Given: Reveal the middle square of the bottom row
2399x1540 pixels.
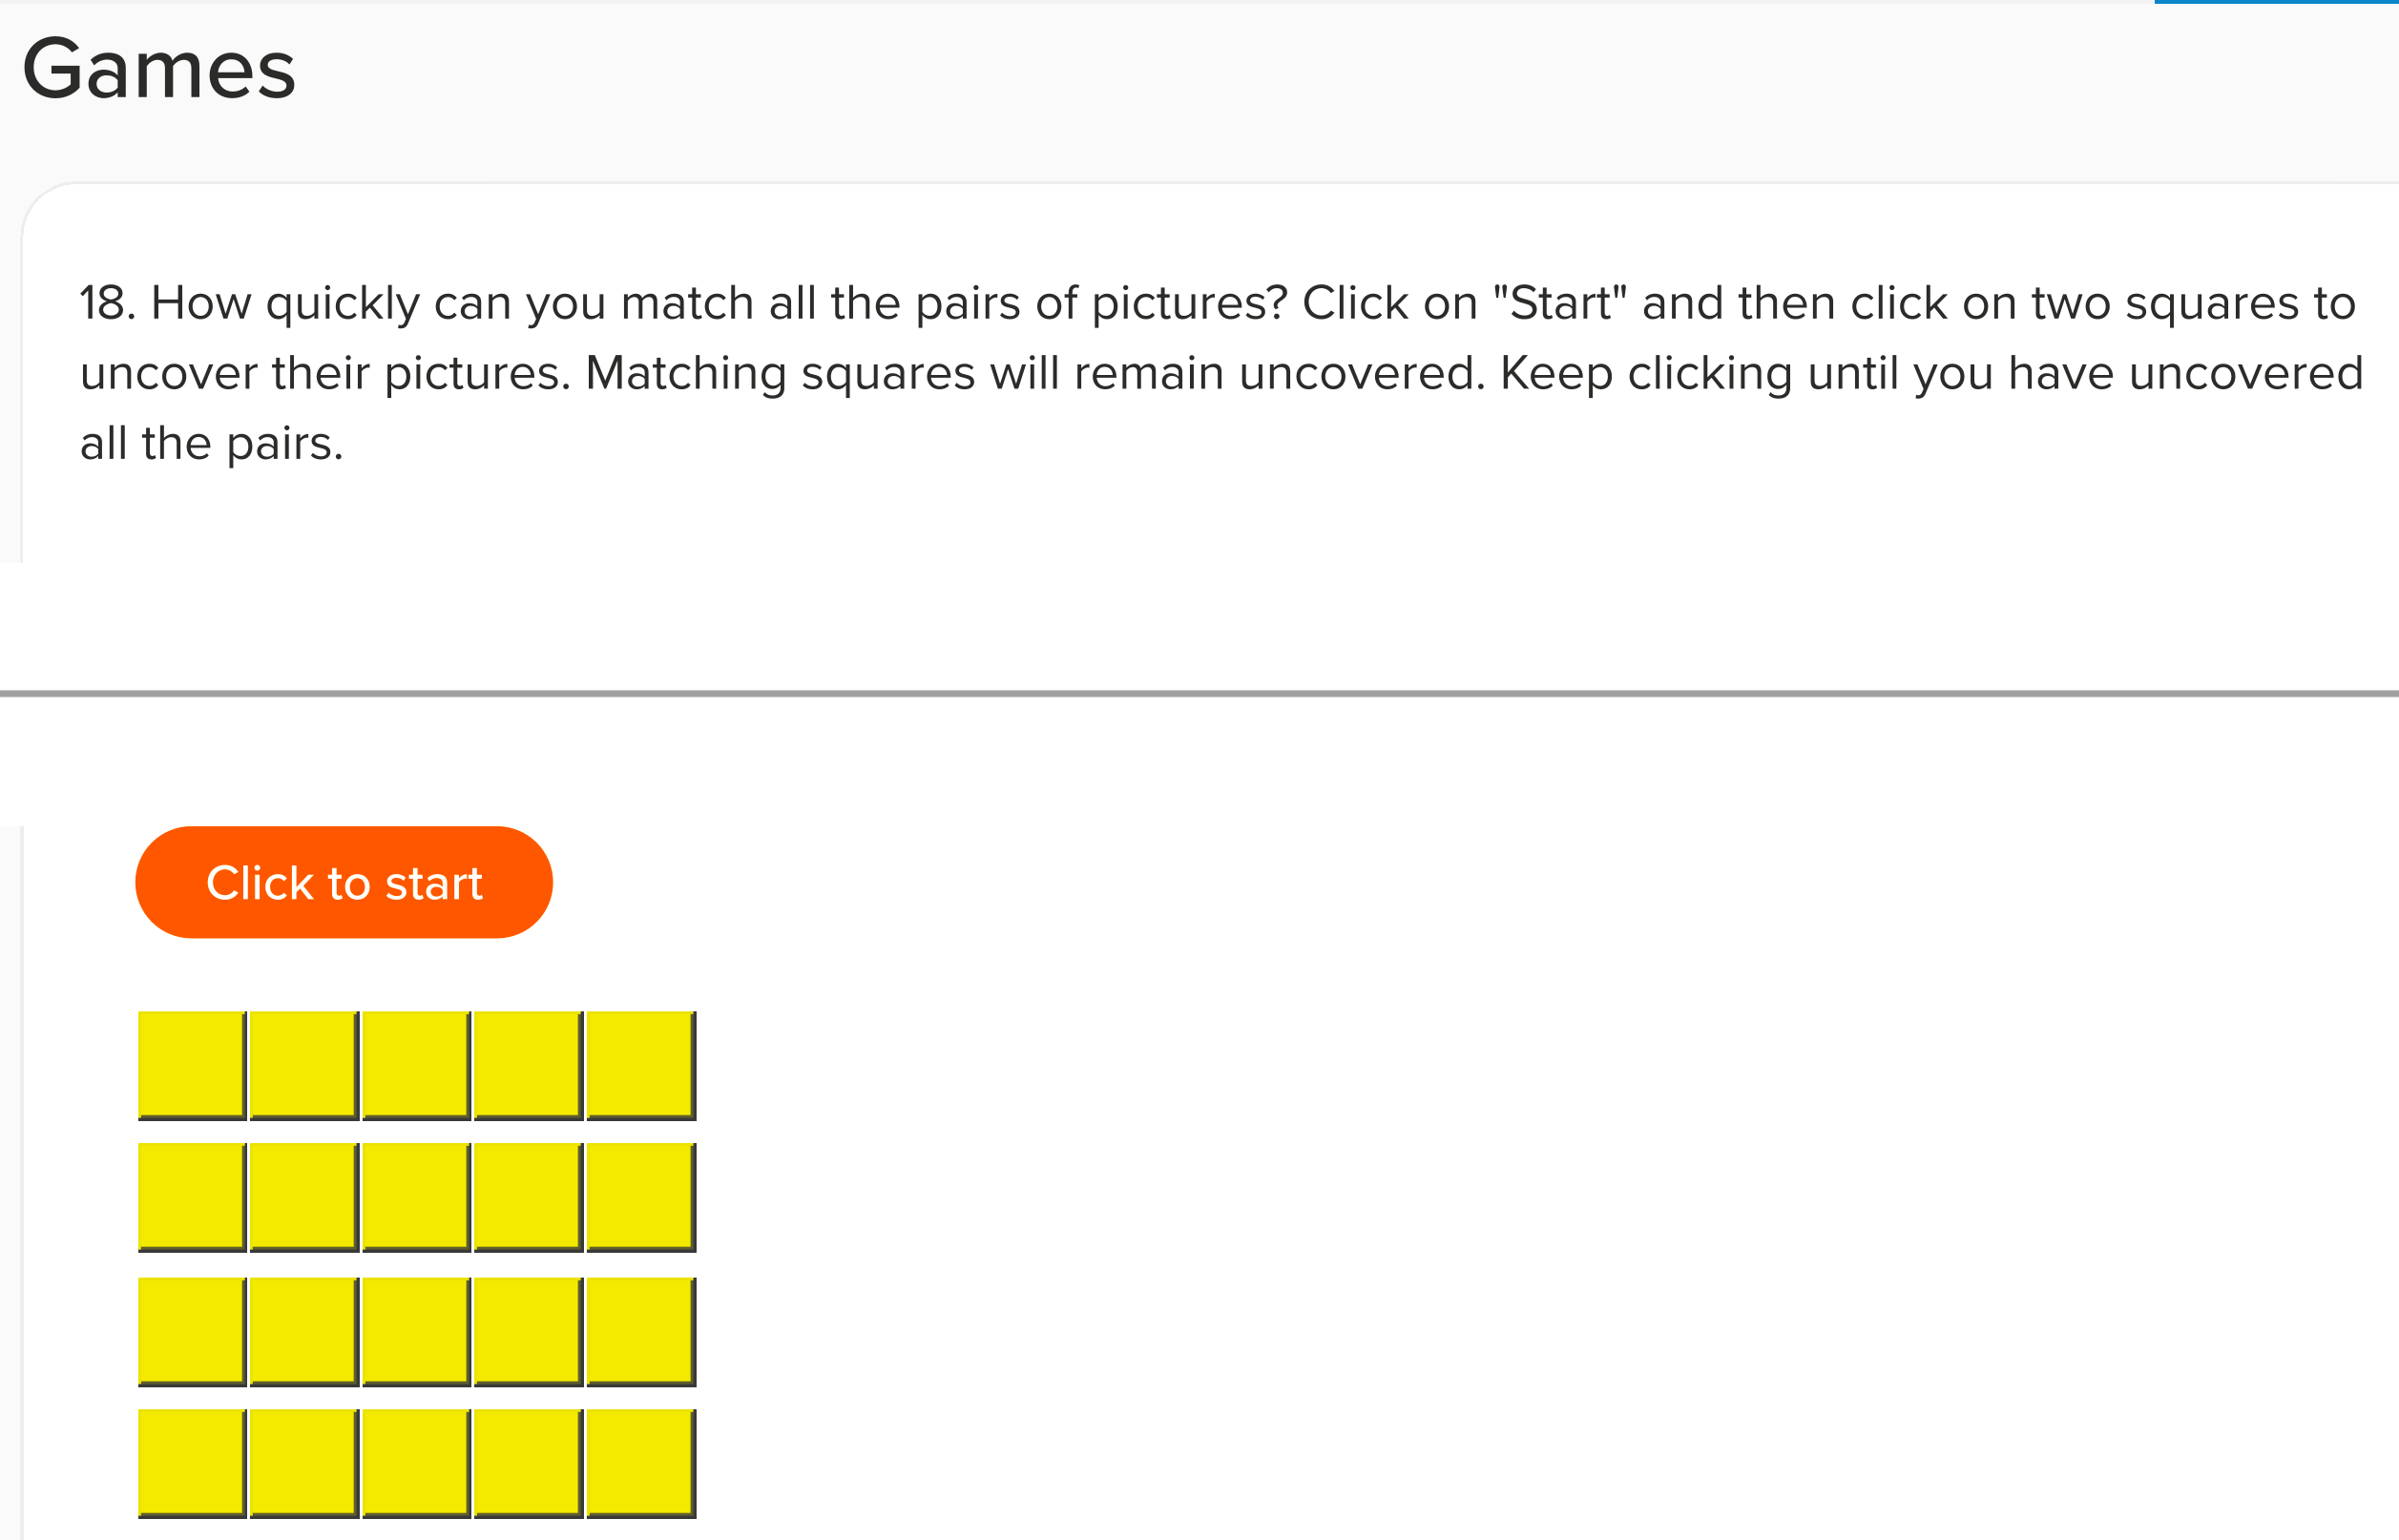Looking at the screenshot, I should tap(415, 1463).
